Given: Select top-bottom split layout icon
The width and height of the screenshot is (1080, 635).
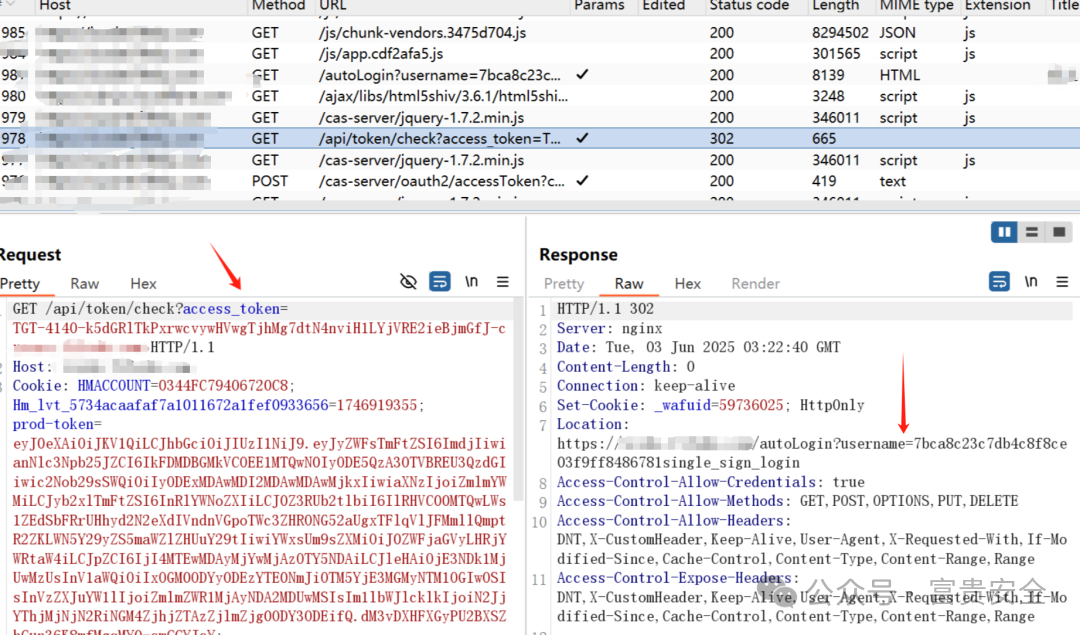Looking at the screenshot, I should [1032, 232].
